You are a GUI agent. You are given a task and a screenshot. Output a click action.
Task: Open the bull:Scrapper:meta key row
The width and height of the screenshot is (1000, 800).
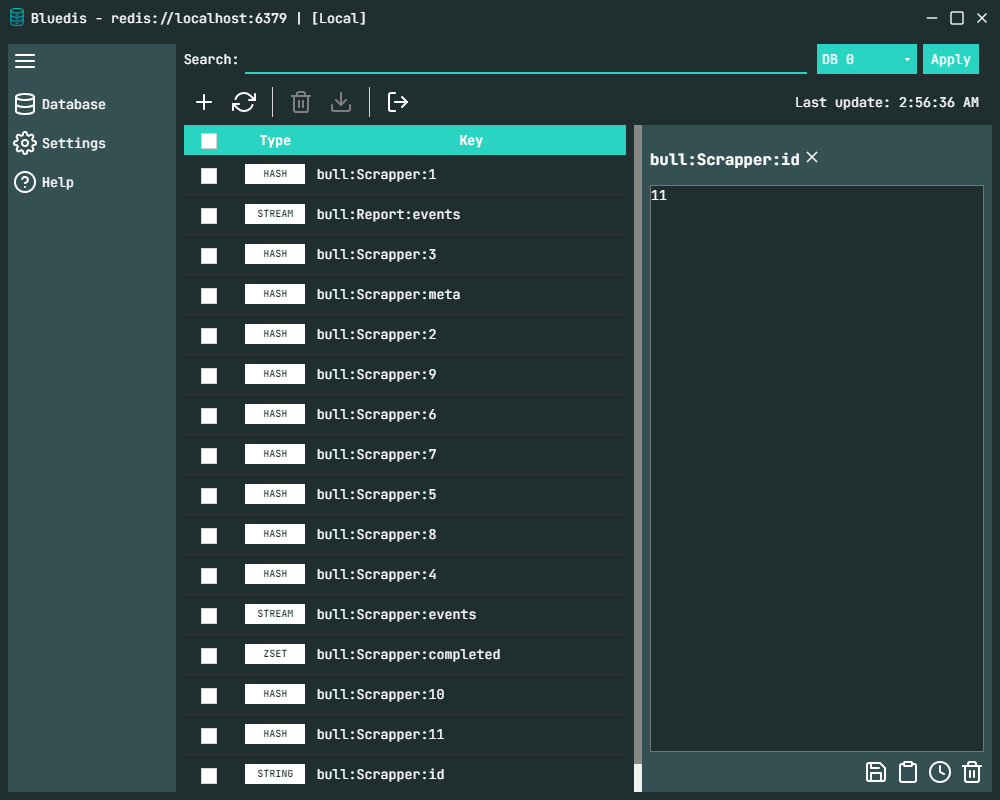click(x=388, y=295)
